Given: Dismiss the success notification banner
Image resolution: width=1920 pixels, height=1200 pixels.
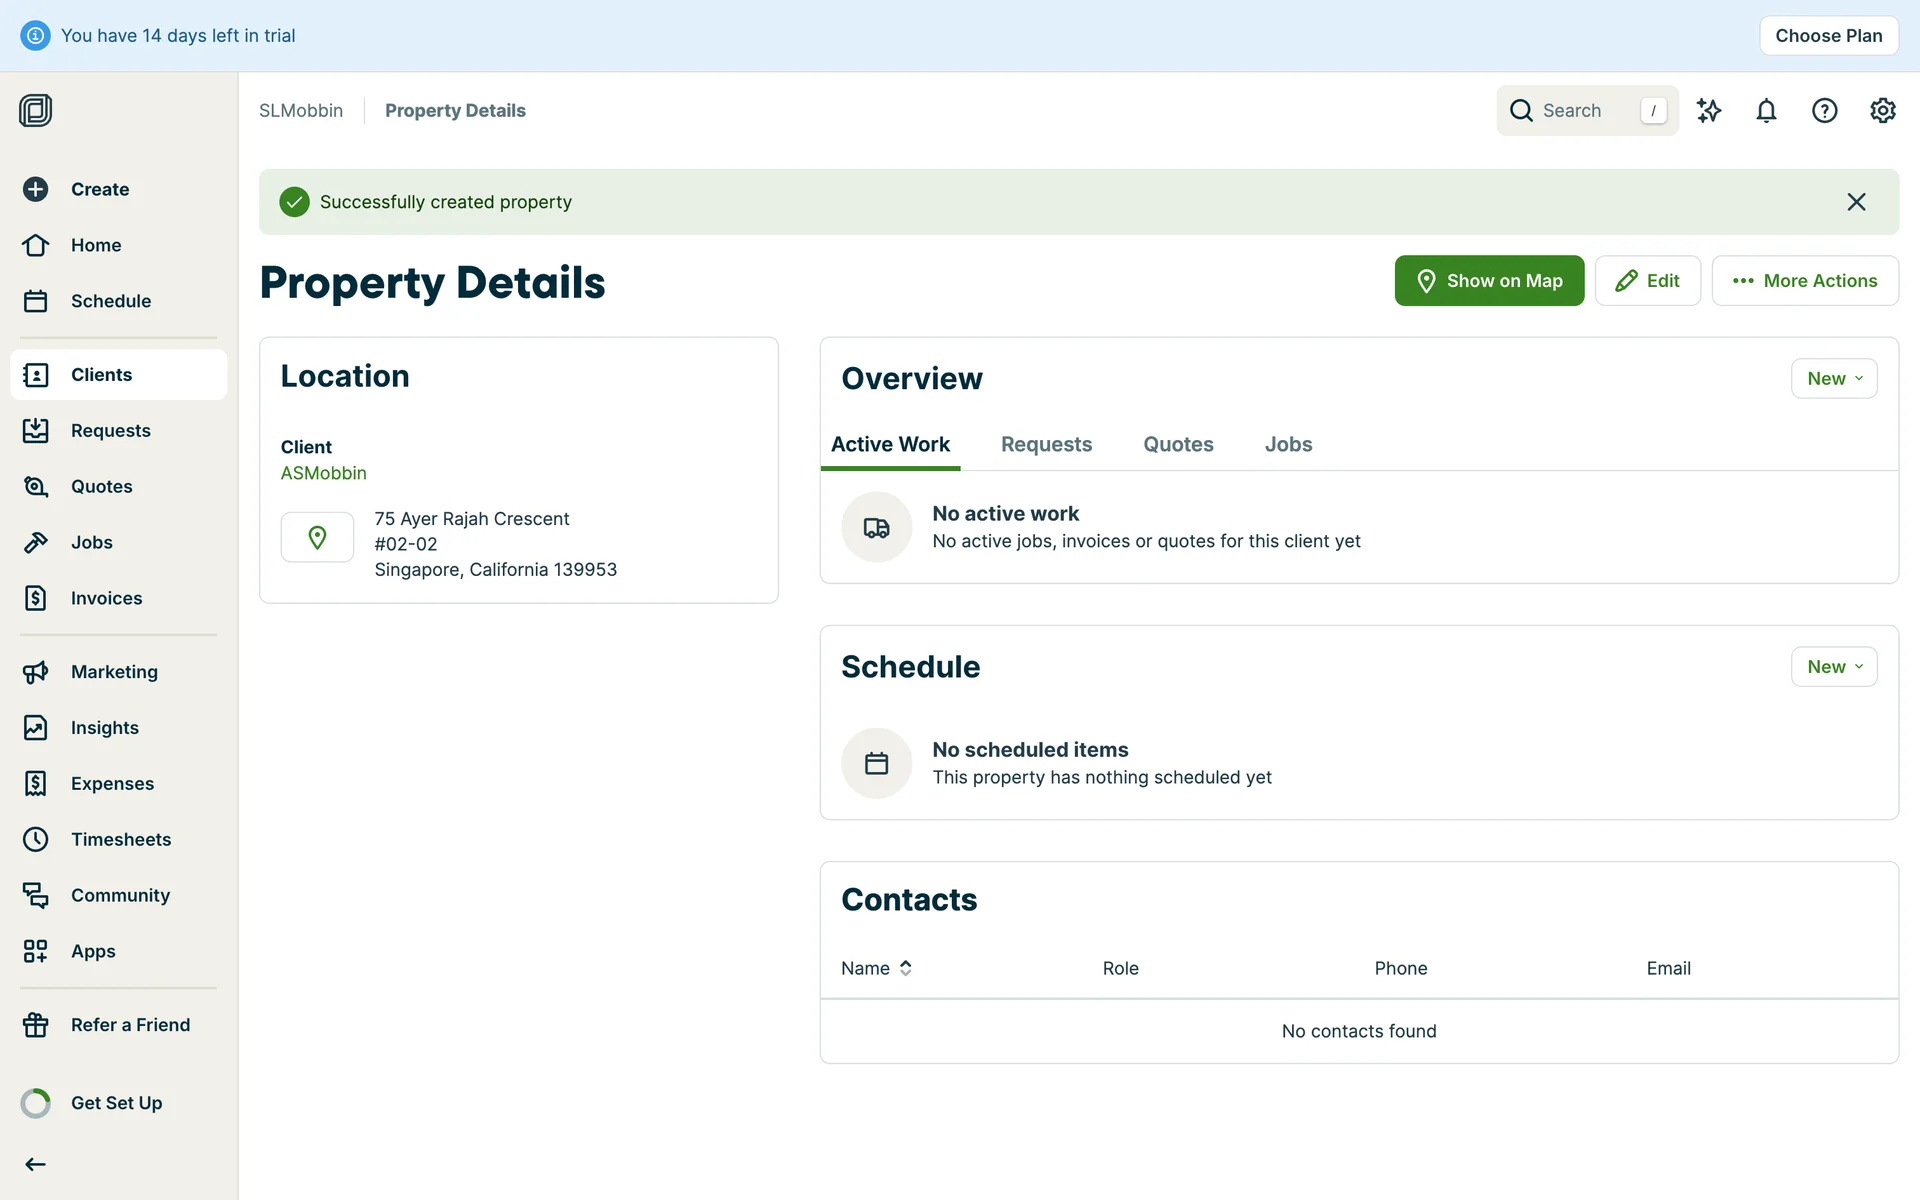Looking at the screenshot, I should tap(1856, 202).
